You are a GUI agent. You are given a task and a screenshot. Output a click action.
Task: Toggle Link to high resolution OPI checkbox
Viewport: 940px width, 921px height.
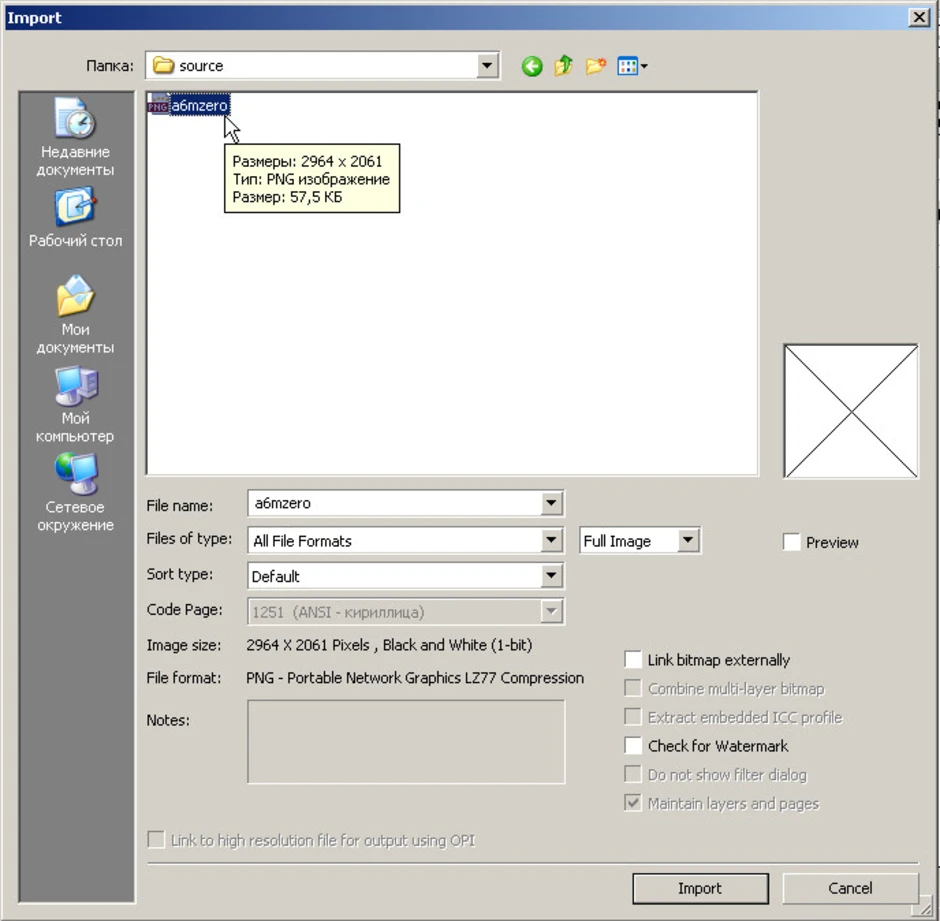pyautogui.click(x=156, y=839)
